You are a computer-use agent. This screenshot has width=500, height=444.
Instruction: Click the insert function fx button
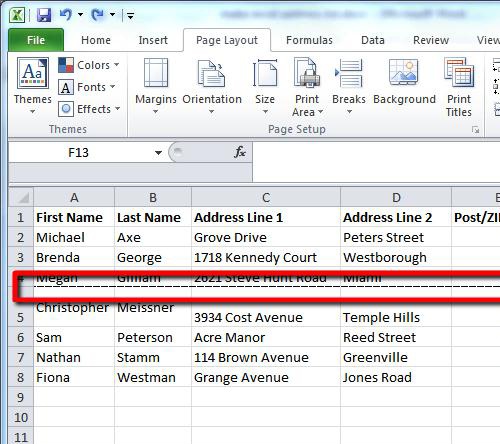pyautogui.click(x=240, y=152)
